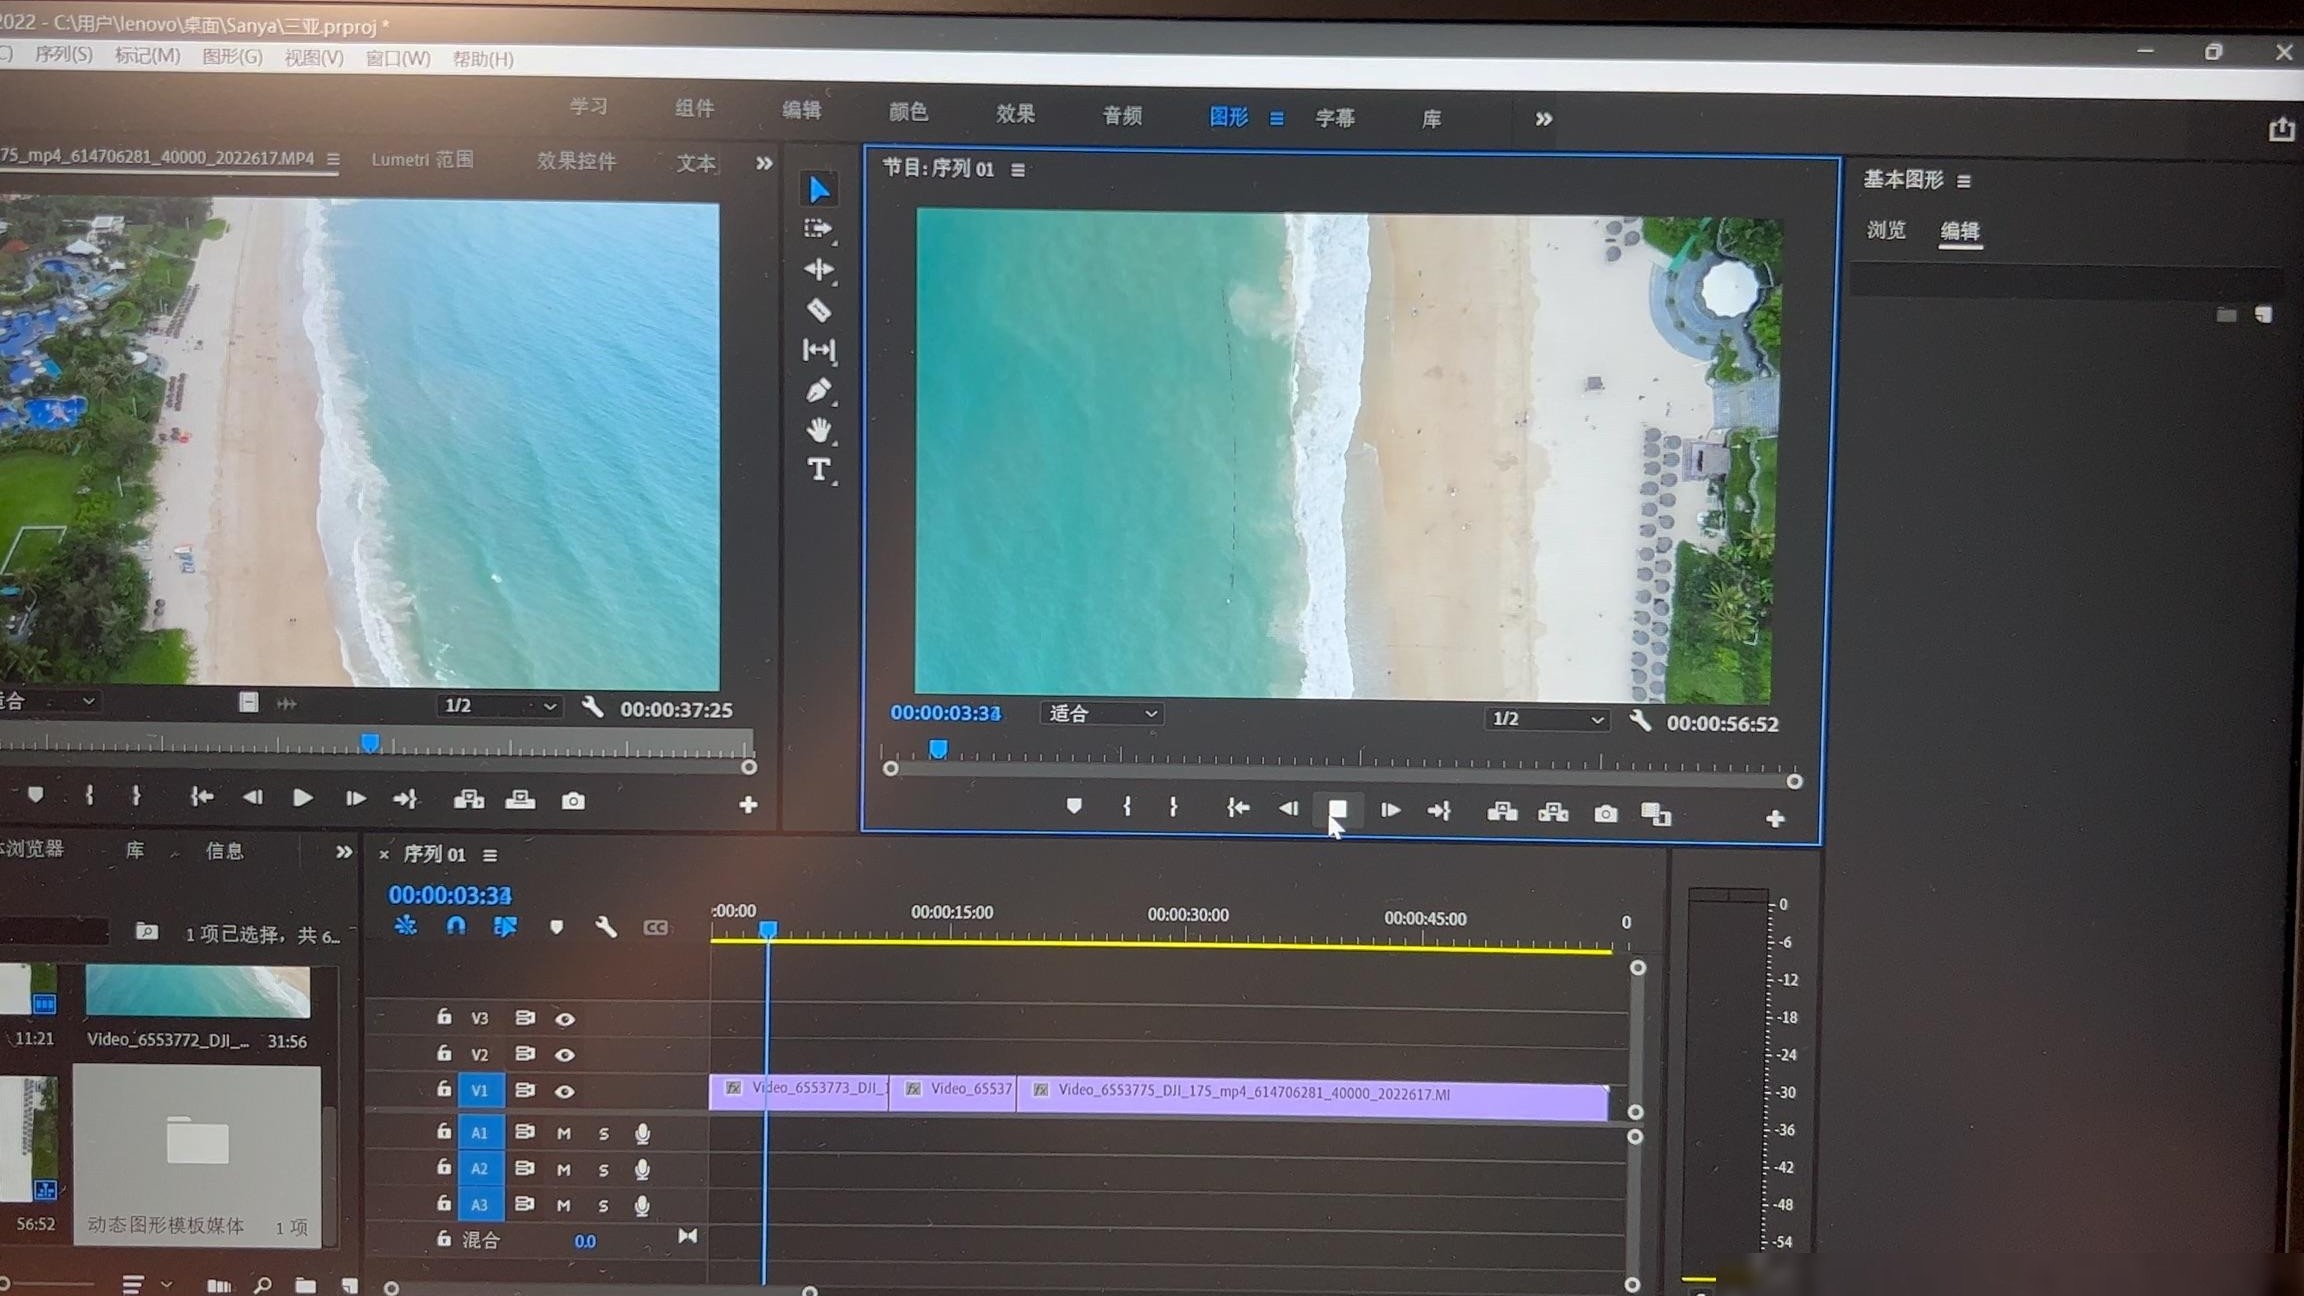Step forward one frame in Program monitor
Viewport: 2304px width, 1296px height.
coord(1390,810)
